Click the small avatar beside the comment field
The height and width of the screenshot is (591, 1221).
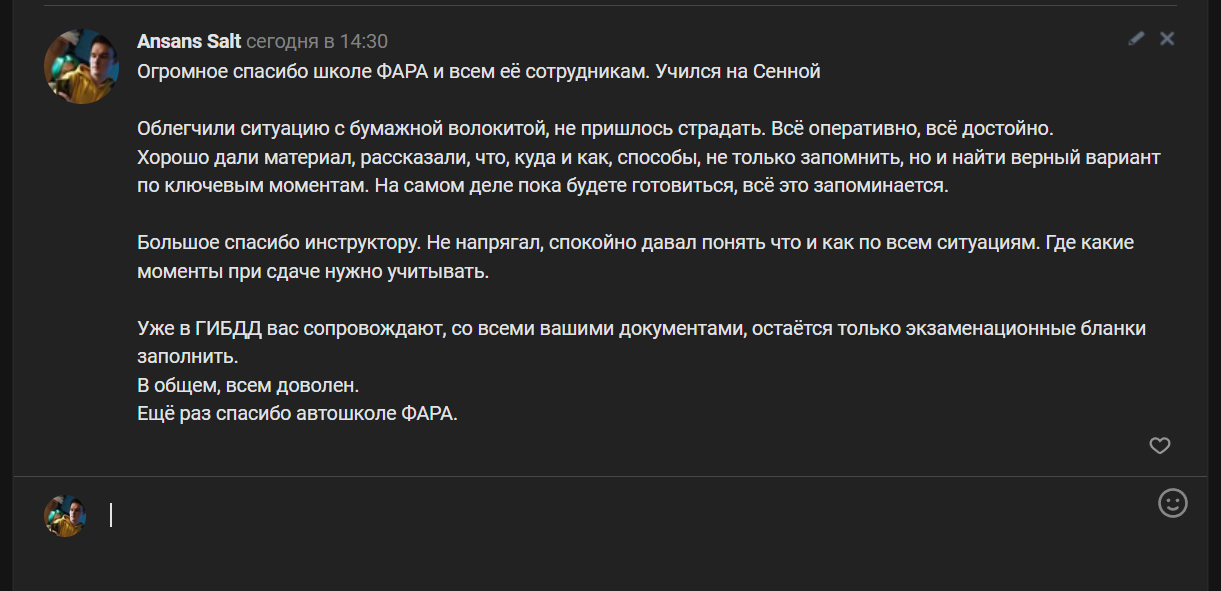click(65, 515)
